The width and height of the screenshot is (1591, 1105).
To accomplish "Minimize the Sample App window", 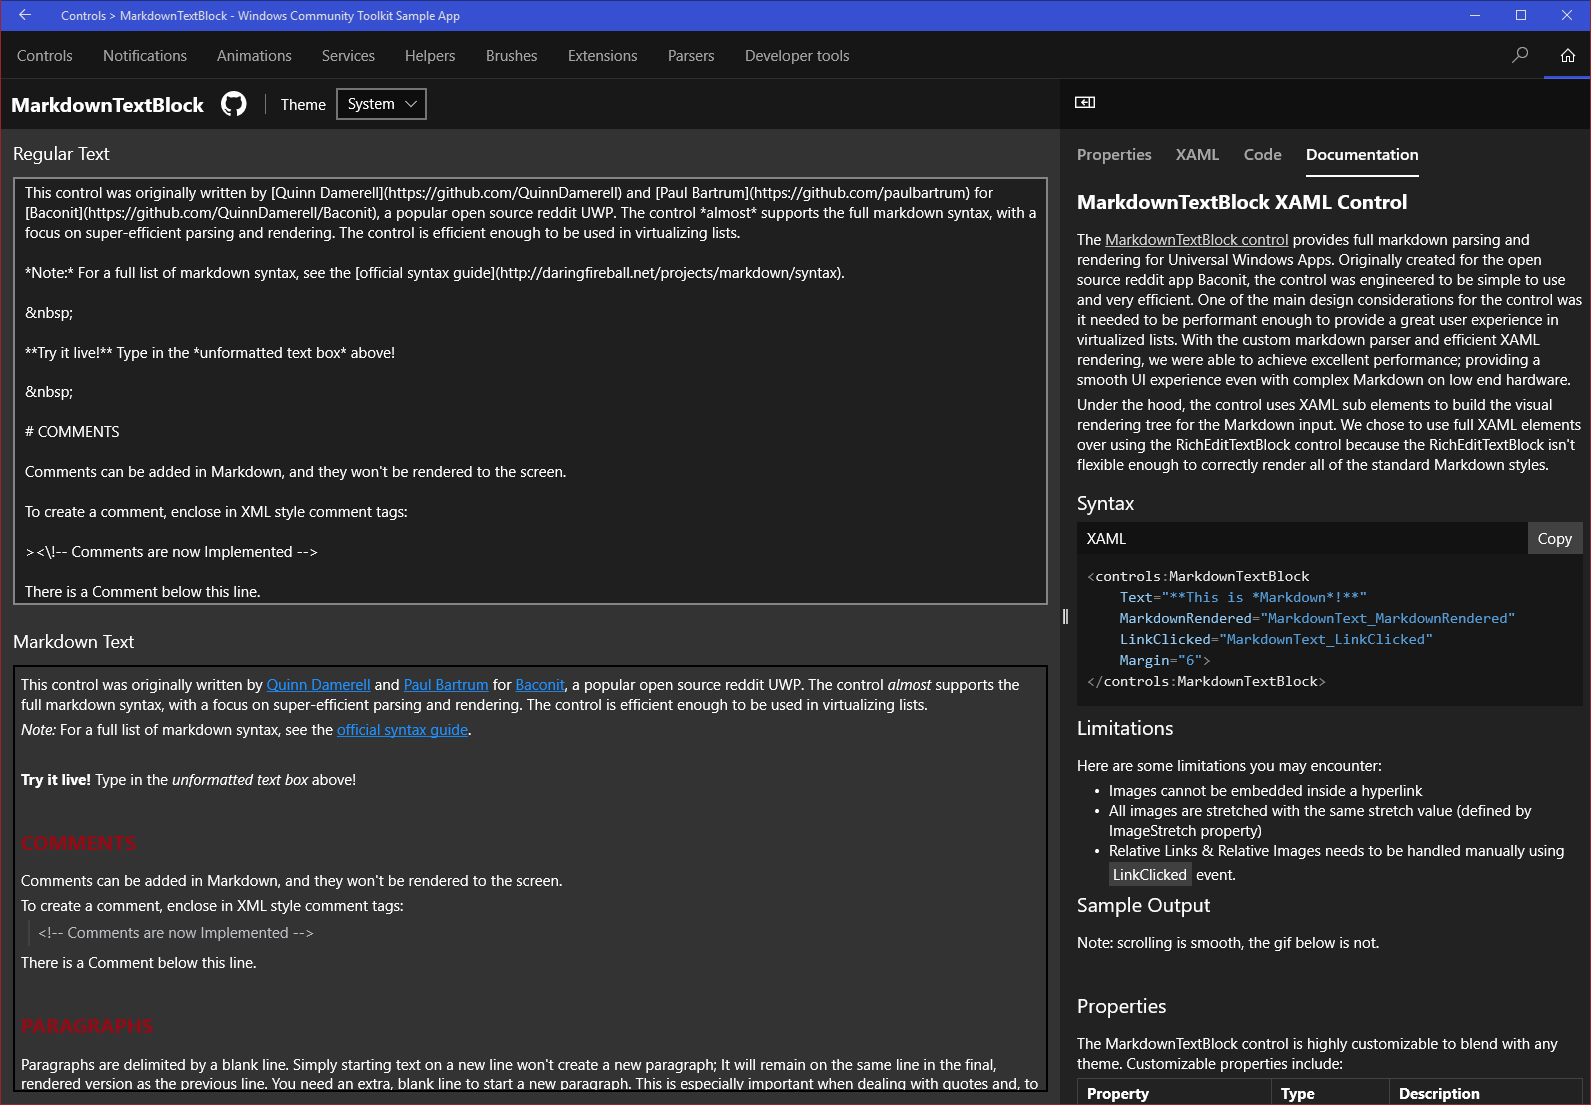I will pos(1475,15).
